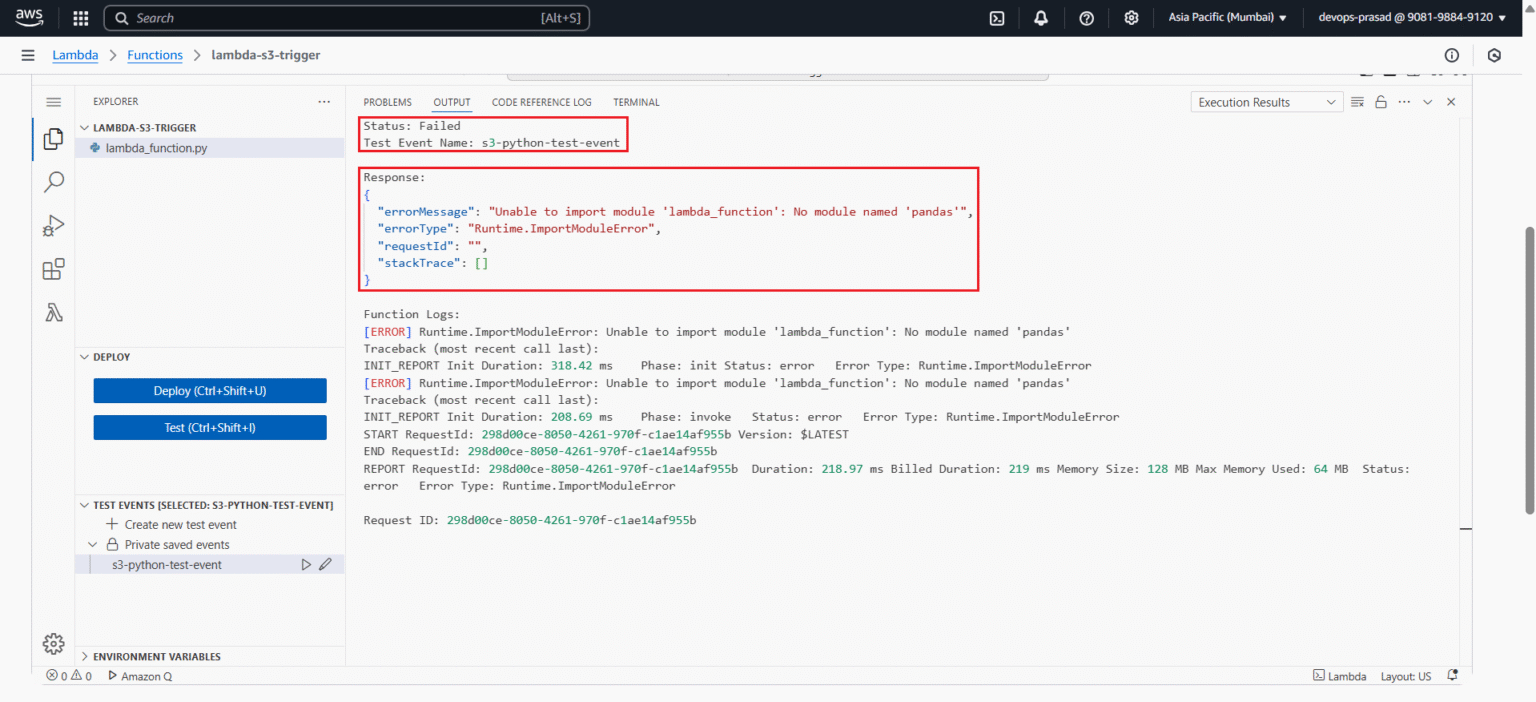Screen dimensions: 1536x702
Task: Clear the execution output with the clear icon
Action: pos(1357,101)
